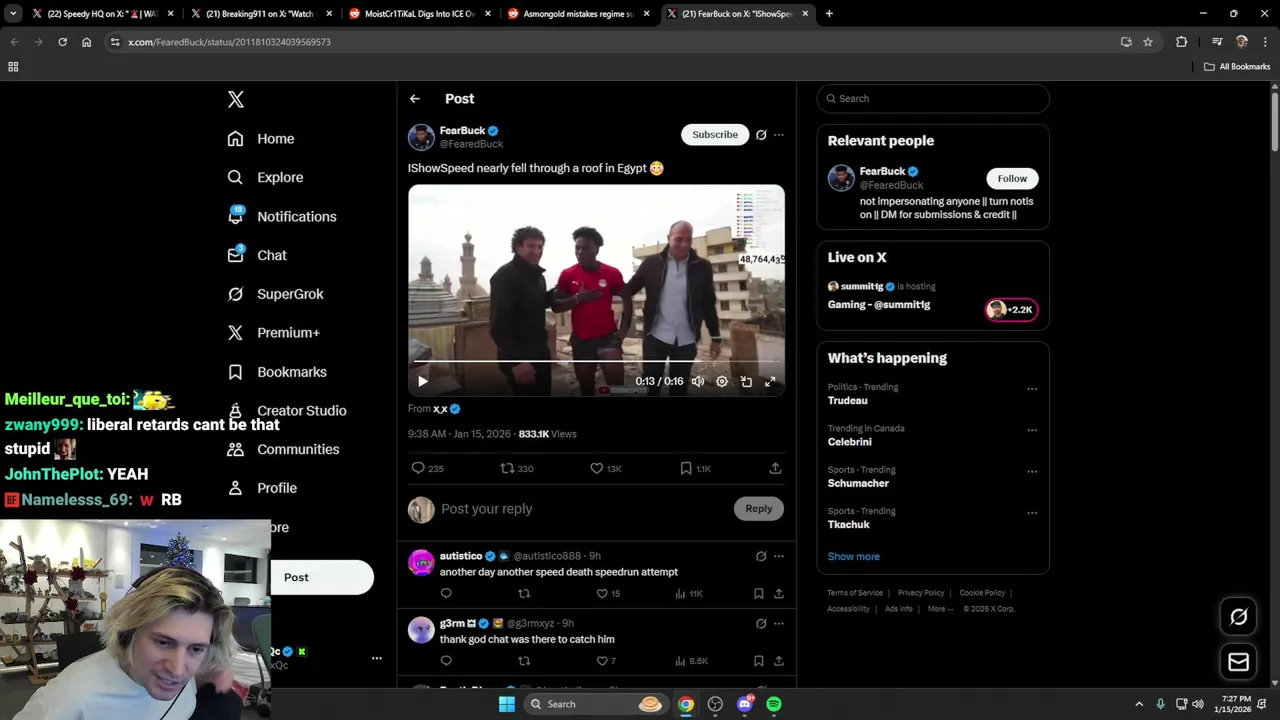Image resolution: width=1280 pixels, height=720 pixels.
Task: Enter fullscreen on the video
Action: tap(770, 381)
